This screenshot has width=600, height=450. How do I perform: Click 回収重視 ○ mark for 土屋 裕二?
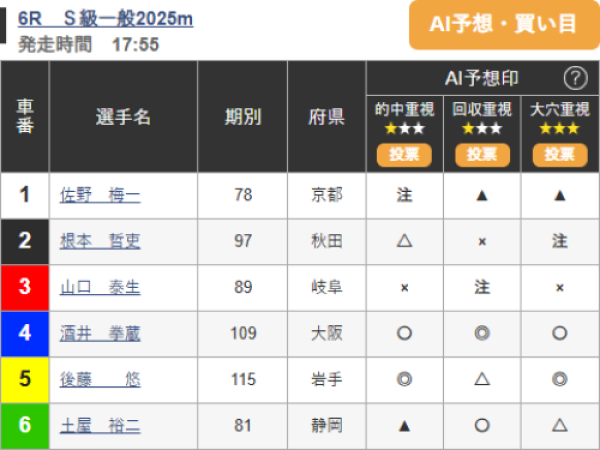[x=482, y=426]
